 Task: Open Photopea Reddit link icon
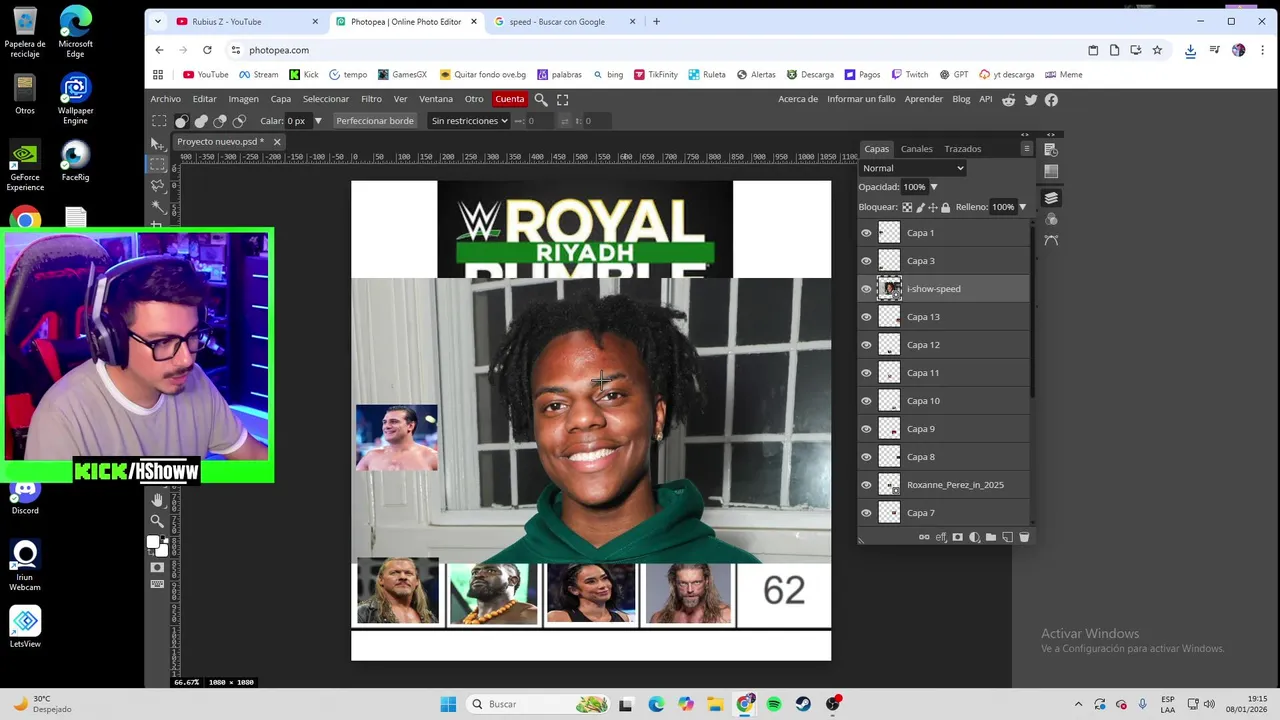coord(1009,99)
